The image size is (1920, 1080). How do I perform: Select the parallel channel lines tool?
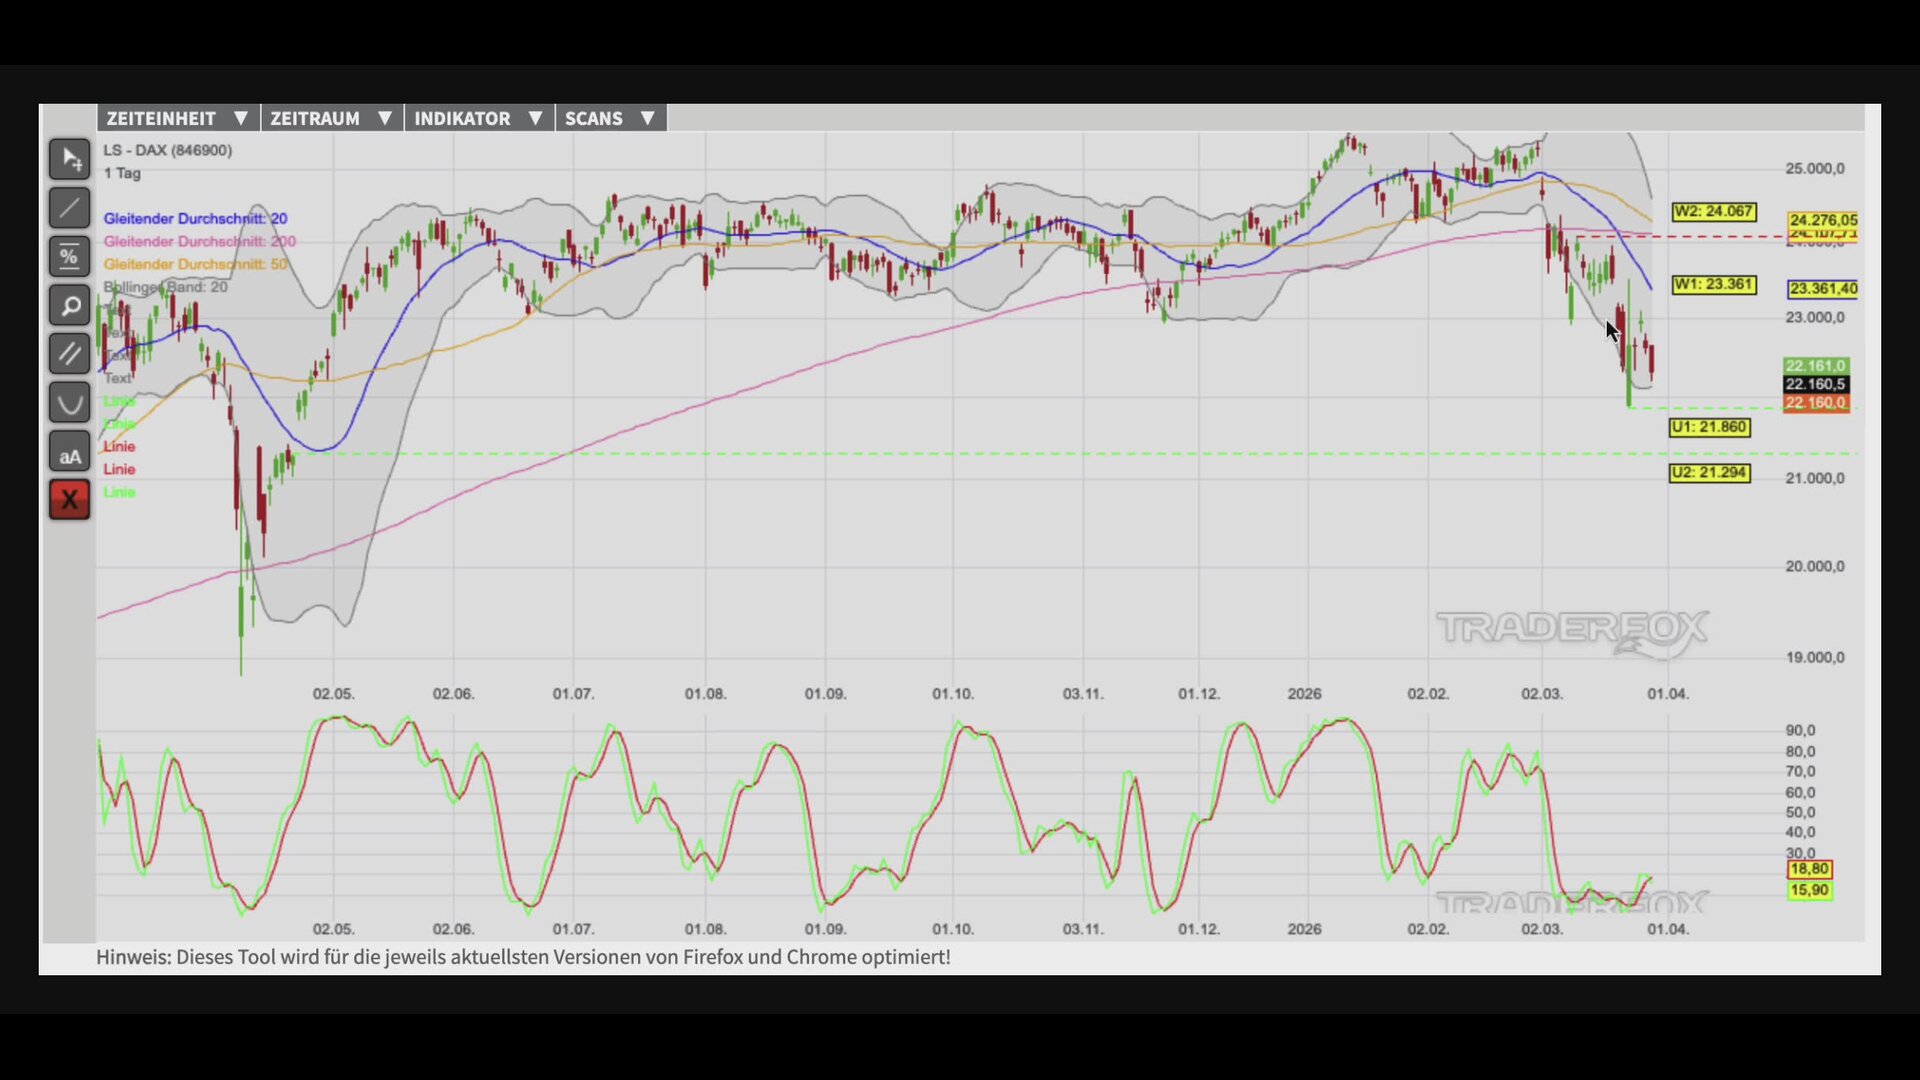[x=69, y=354]
